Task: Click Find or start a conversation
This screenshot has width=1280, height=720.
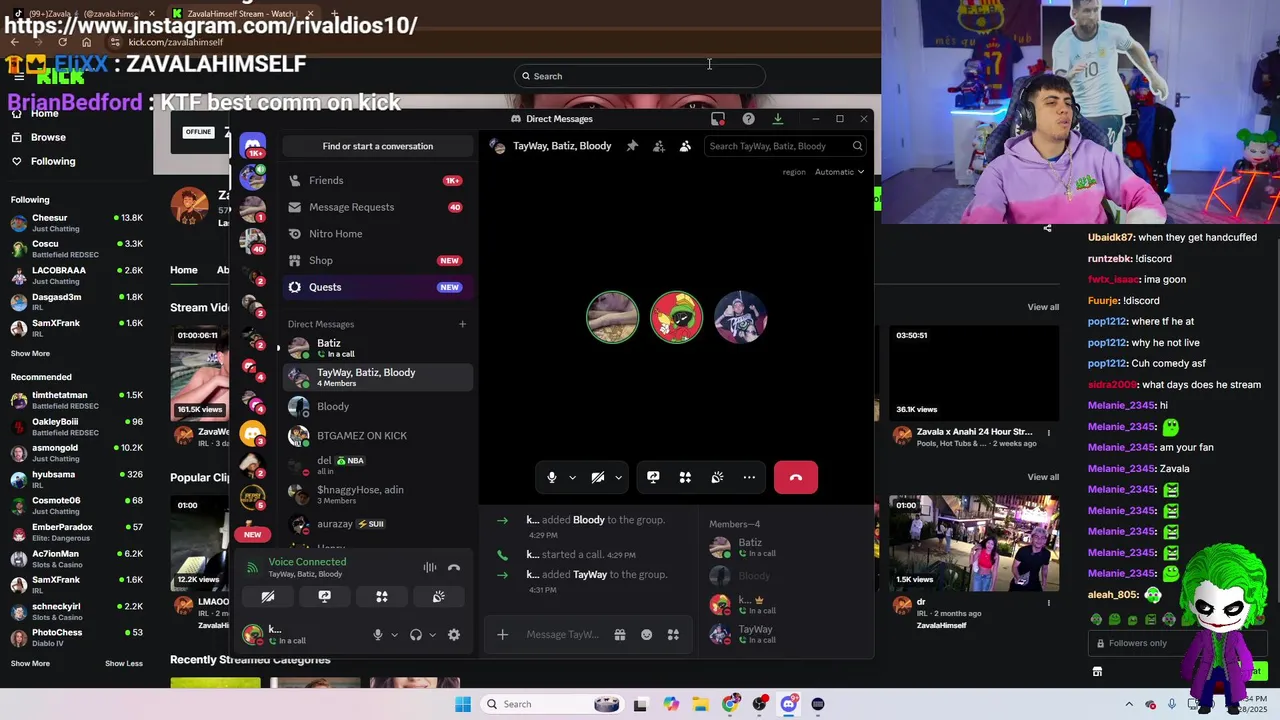Action: point(377,146)
